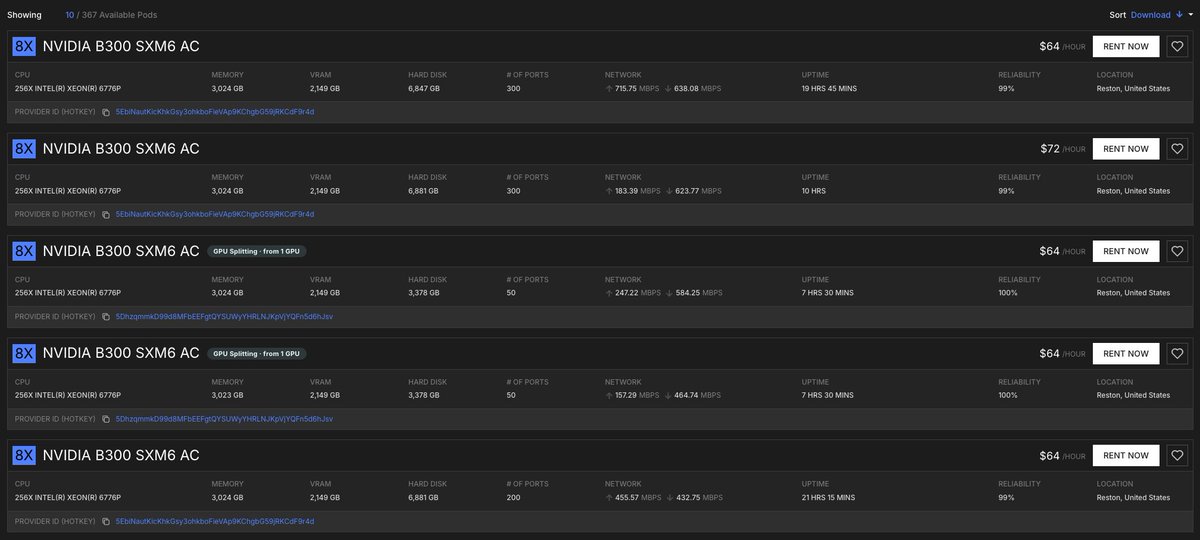The image size is (1200, 540).
Task: Open provider ID link of 6,847 GB disk pod
Action: (x=215, y=112)
